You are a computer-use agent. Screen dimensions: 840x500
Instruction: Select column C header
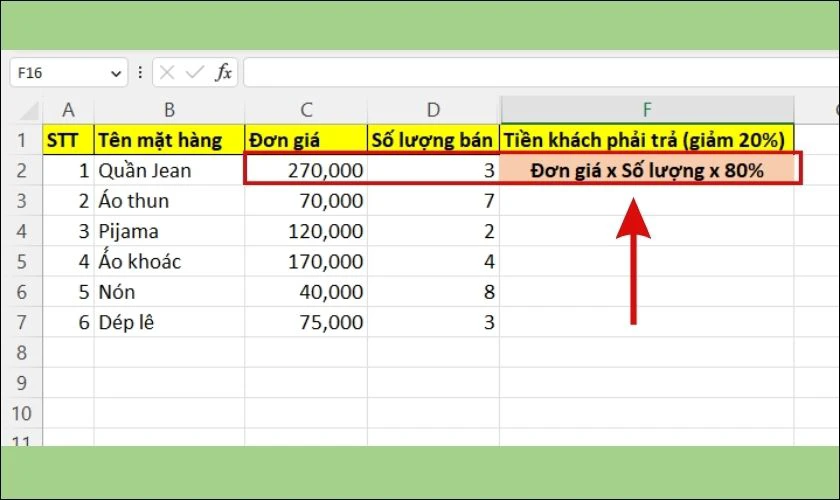tap(306, 110)
